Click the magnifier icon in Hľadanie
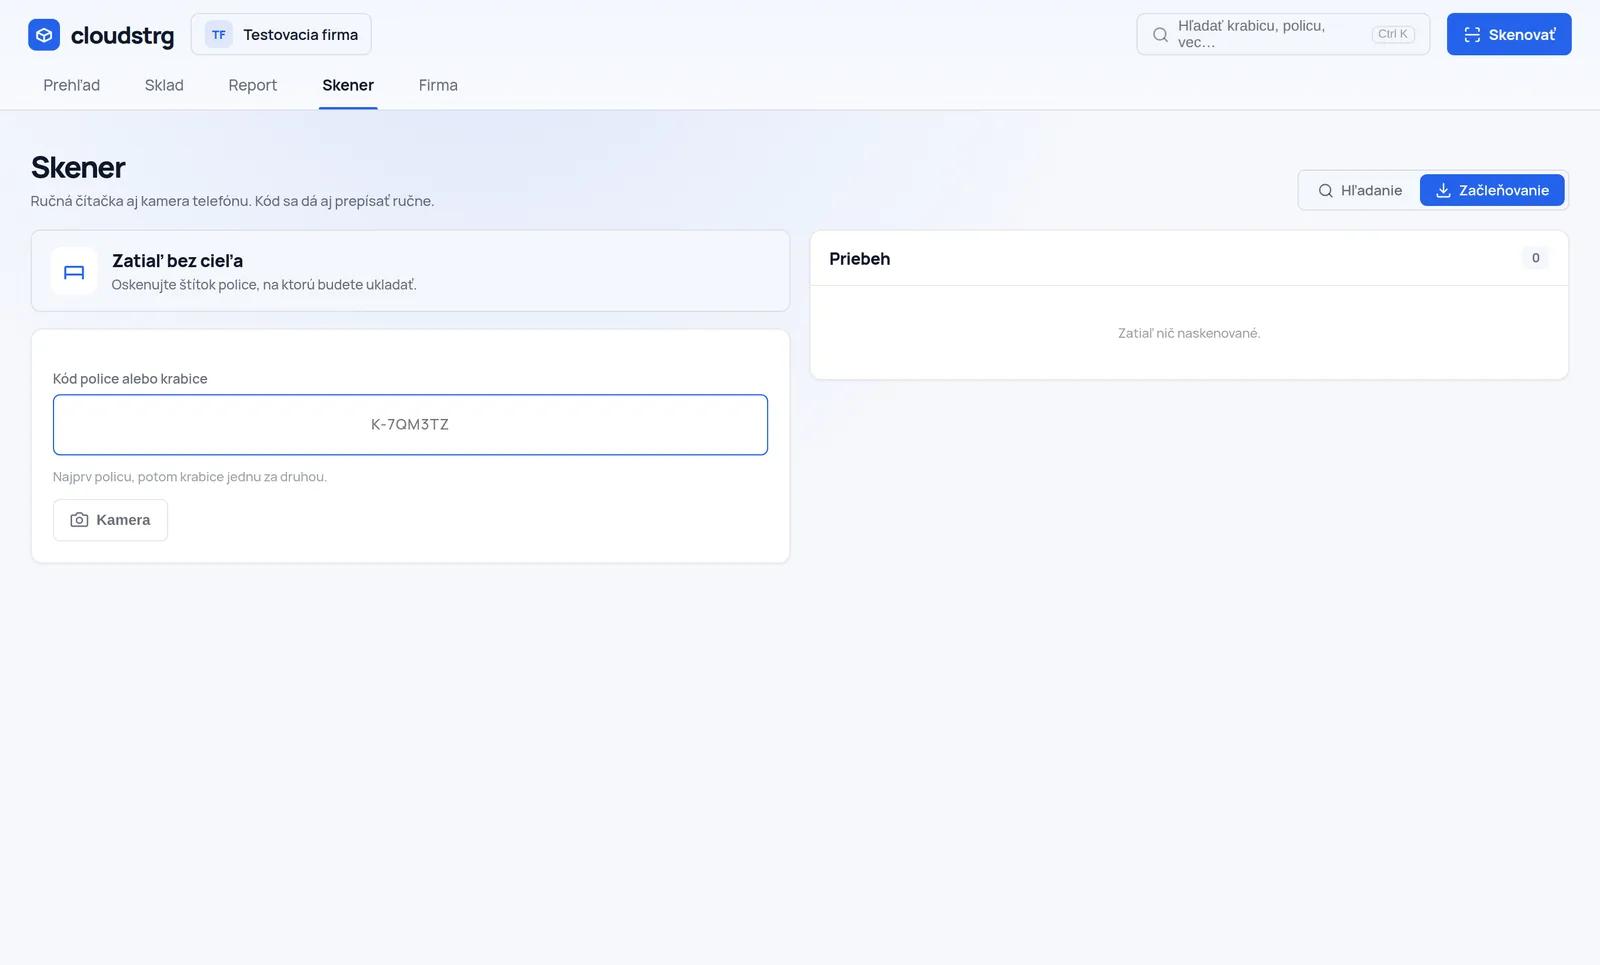This screenshot has height=965, width=1600. click(1325, 190)
